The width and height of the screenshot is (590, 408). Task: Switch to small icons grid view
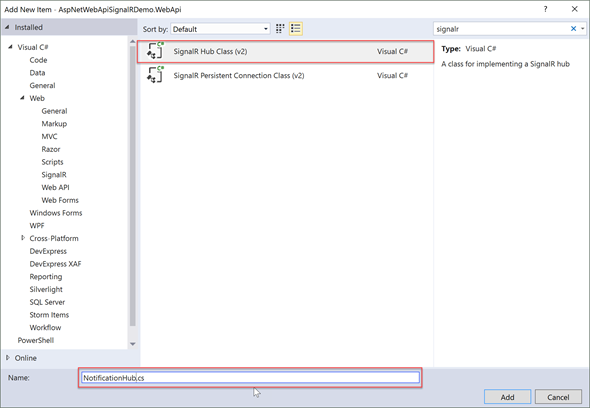coord(280,29)
